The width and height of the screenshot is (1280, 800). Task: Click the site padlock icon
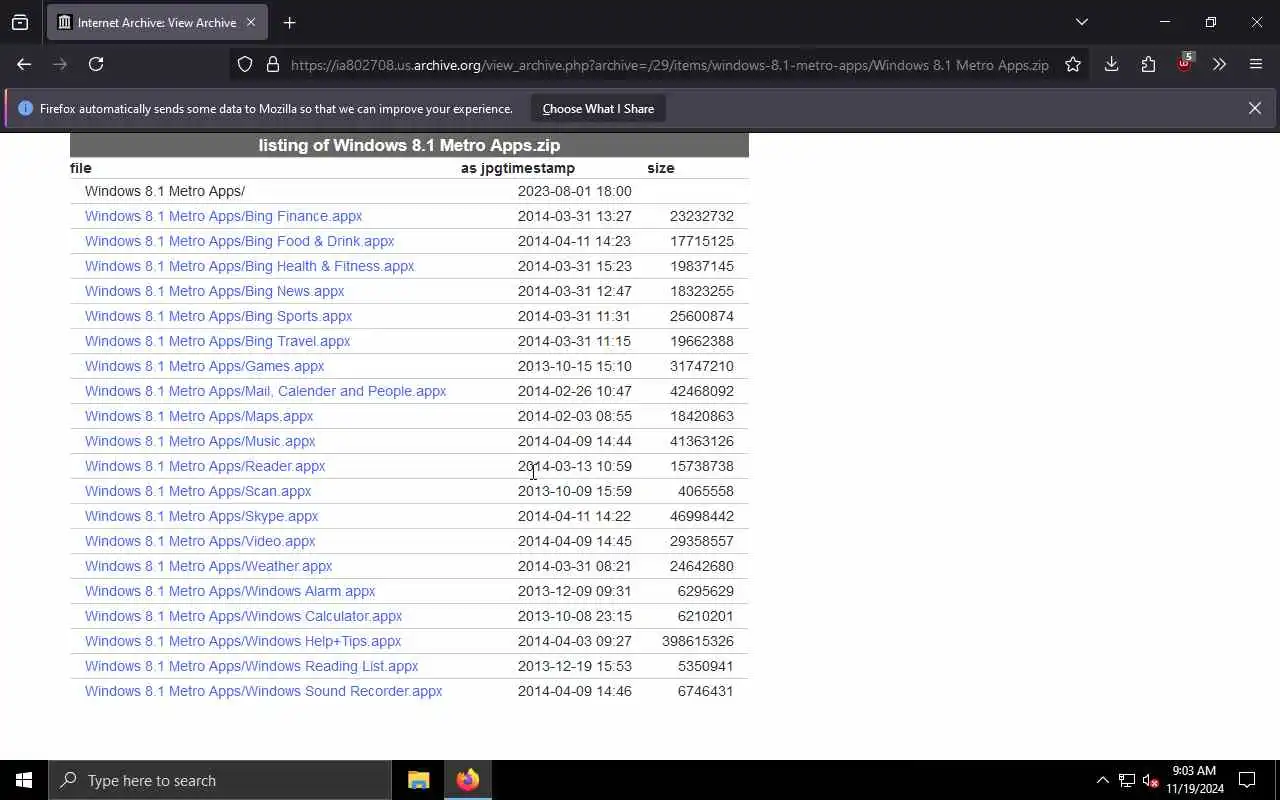(x=272, y=64)
